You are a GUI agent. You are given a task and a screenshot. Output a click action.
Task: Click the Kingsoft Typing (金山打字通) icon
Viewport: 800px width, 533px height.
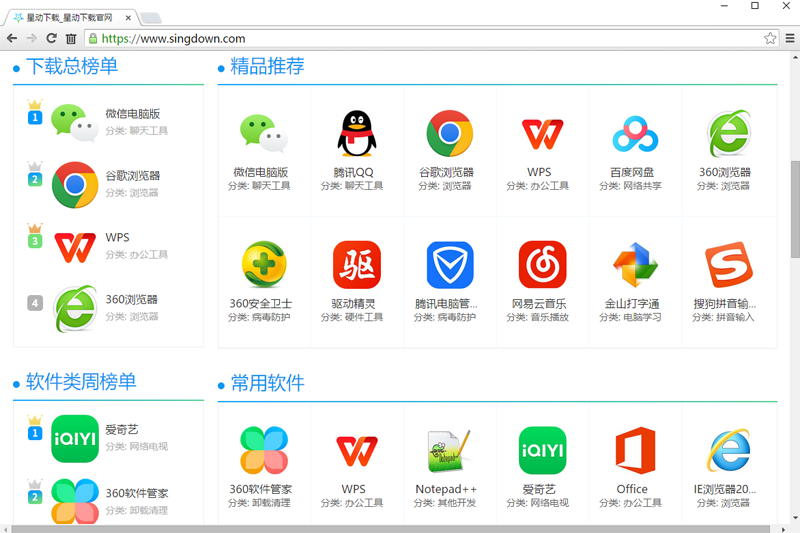[x=632, y=265]
